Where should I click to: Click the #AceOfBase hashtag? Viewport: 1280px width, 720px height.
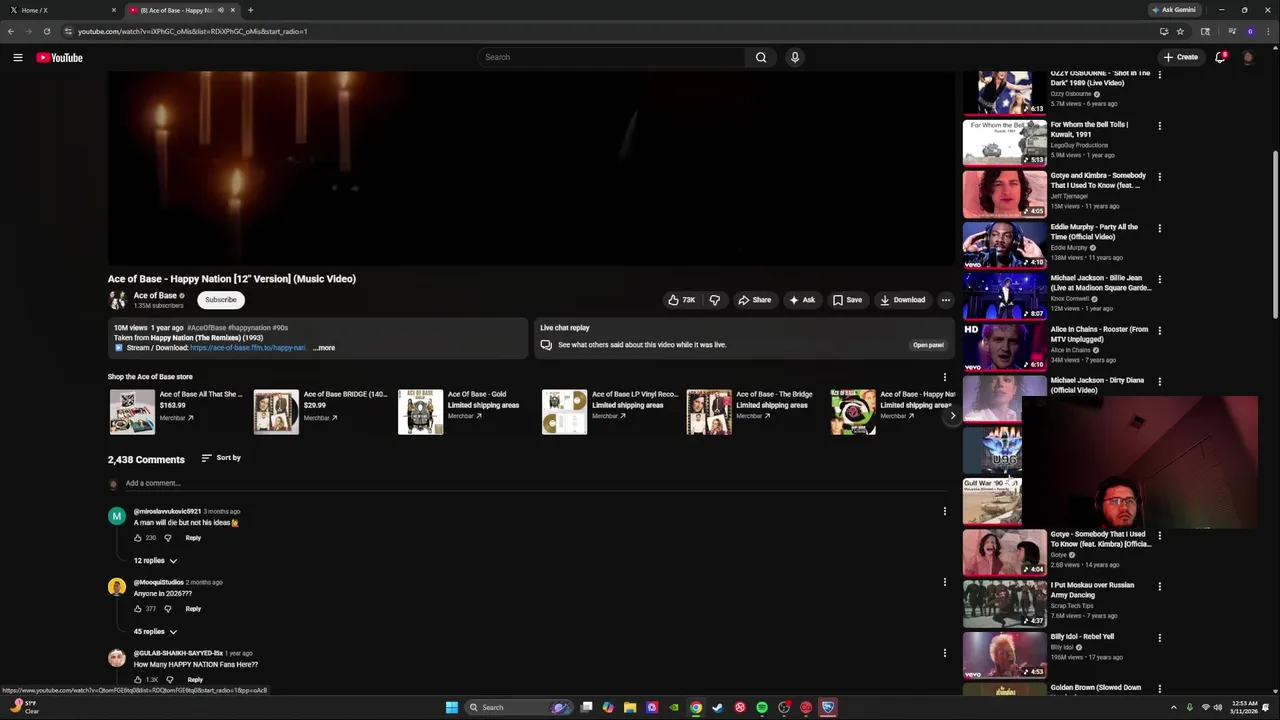pos(207,328)
